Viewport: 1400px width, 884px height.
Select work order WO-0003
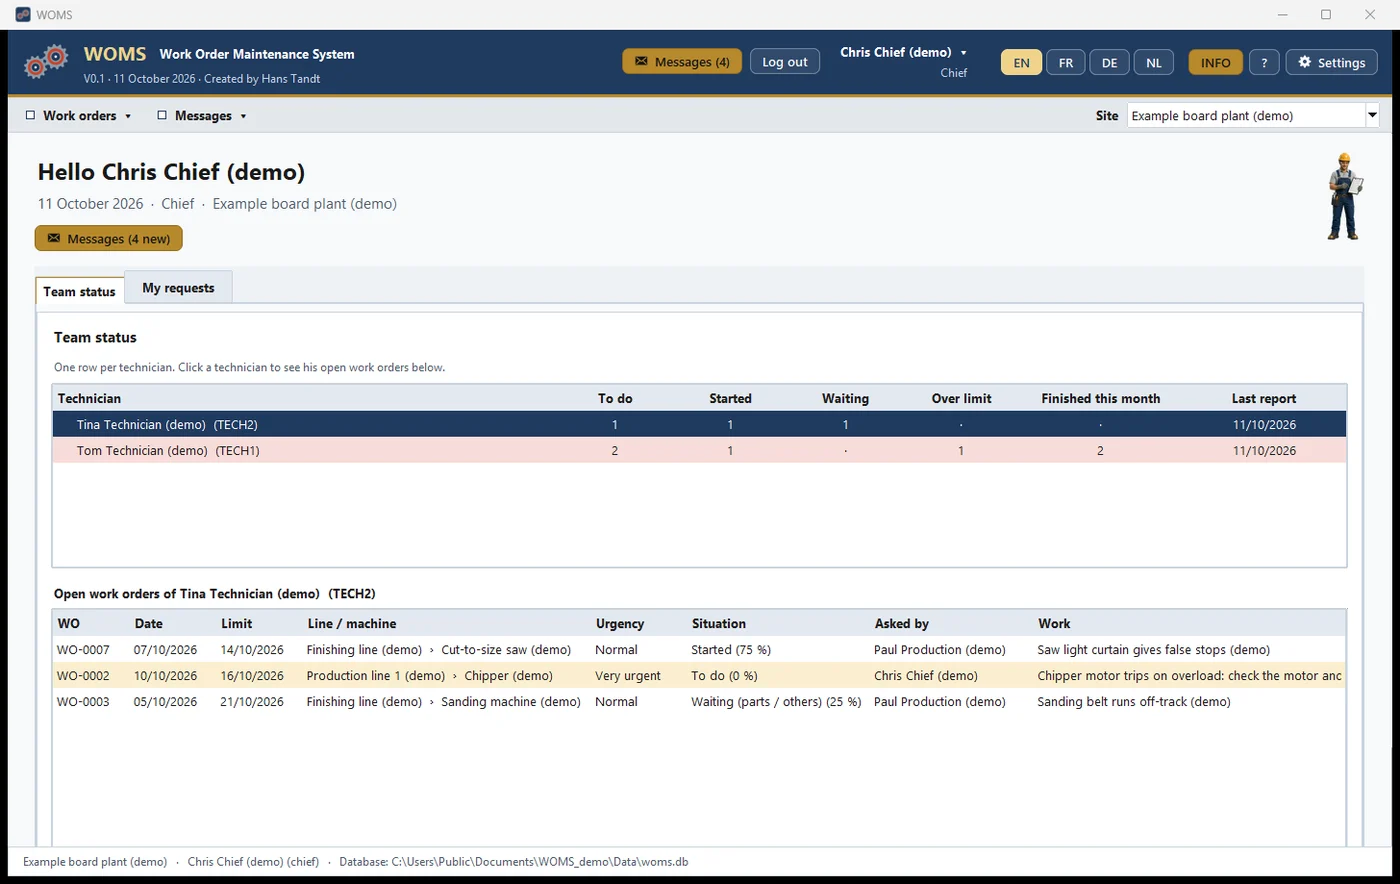[x=699, y=701]
